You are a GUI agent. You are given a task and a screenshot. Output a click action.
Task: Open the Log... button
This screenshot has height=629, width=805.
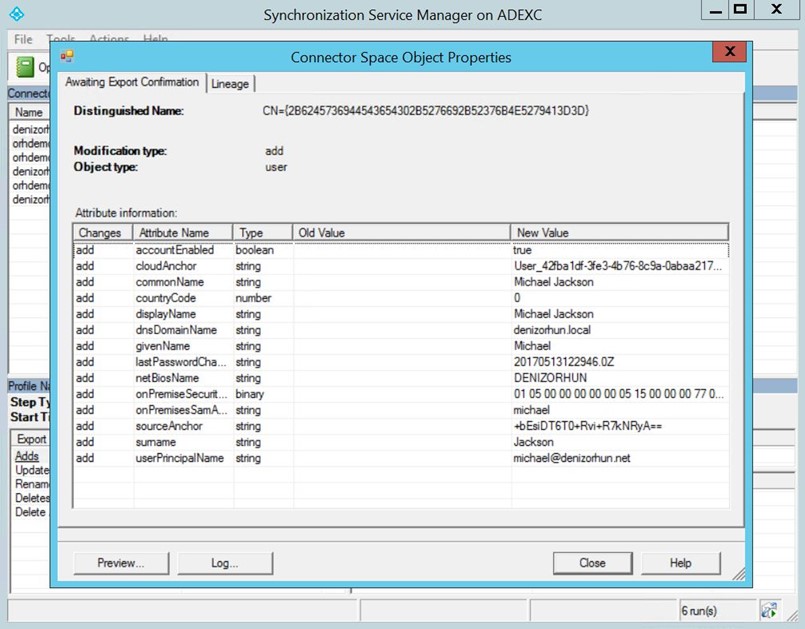225,563
